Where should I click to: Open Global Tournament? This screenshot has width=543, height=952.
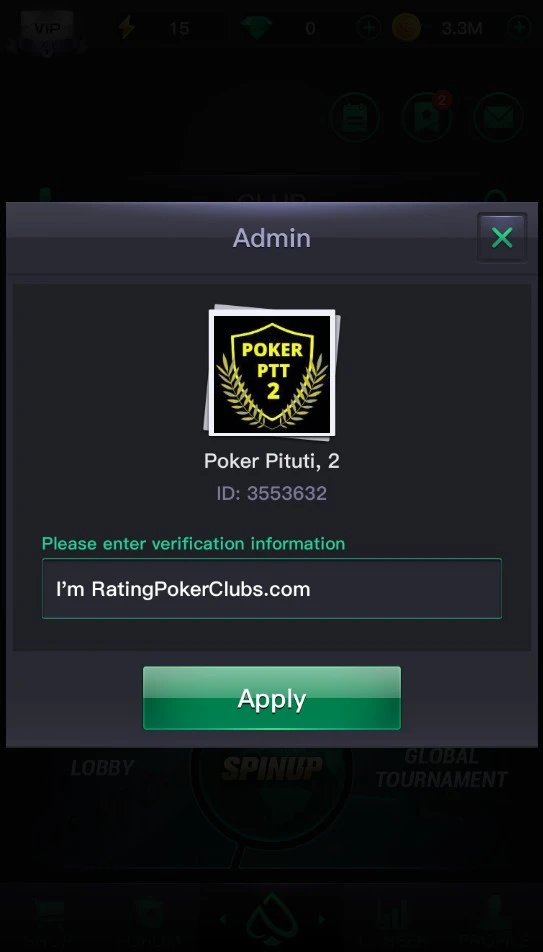441,768
